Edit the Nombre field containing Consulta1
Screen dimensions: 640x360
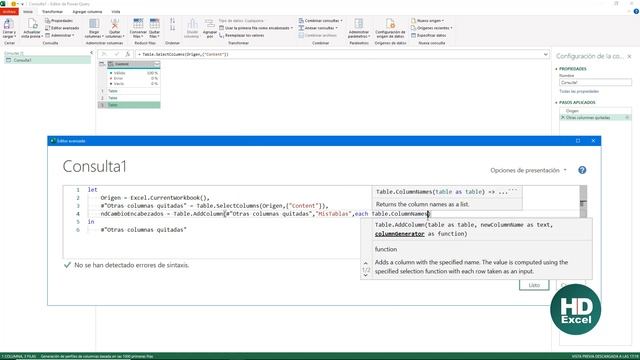coord(595,82)
